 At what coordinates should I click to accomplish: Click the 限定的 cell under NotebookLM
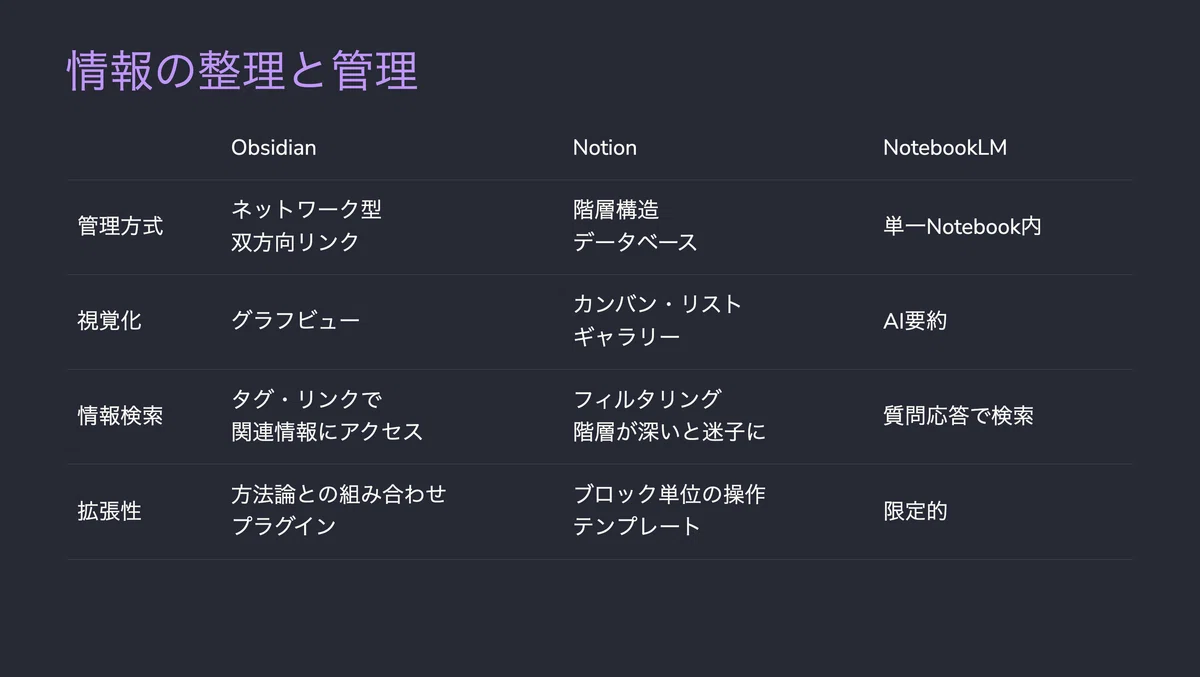(x=915, y=511)
